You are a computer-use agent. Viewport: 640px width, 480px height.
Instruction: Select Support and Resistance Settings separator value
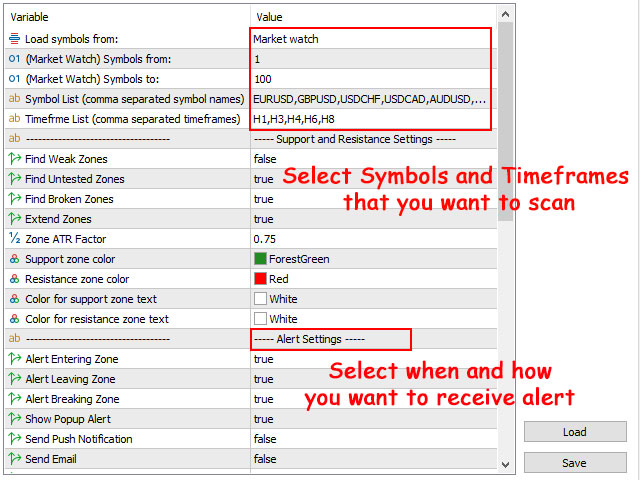(354, 139)
